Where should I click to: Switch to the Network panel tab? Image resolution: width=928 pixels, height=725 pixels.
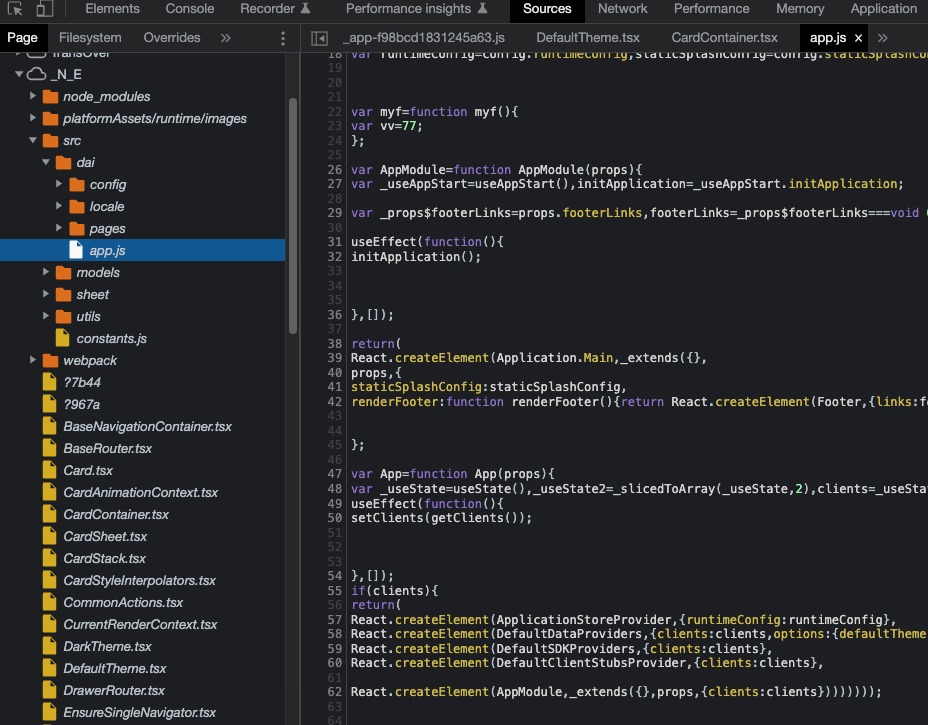[x=622, y=9]
